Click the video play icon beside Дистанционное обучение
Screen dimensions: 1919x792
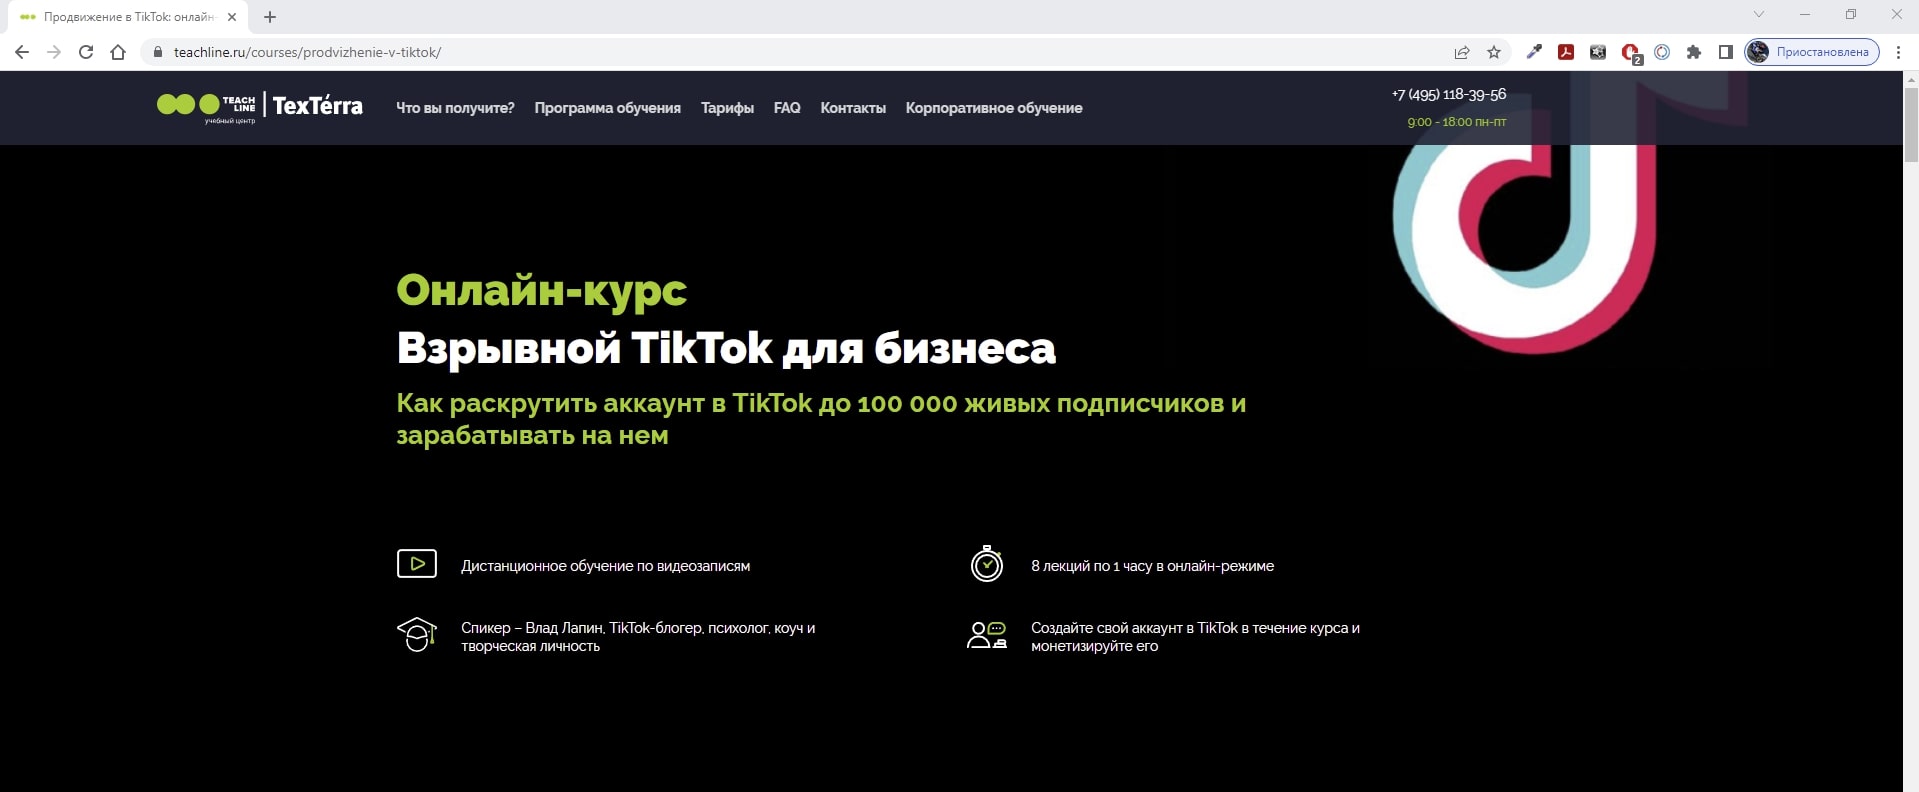click(417, 564)
